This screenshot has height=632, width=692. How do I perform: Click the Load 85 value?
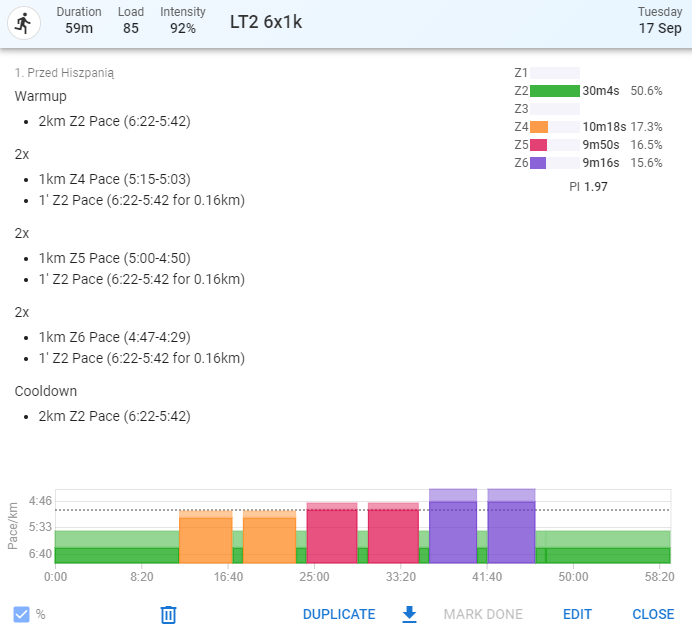[x=131, y=28]
